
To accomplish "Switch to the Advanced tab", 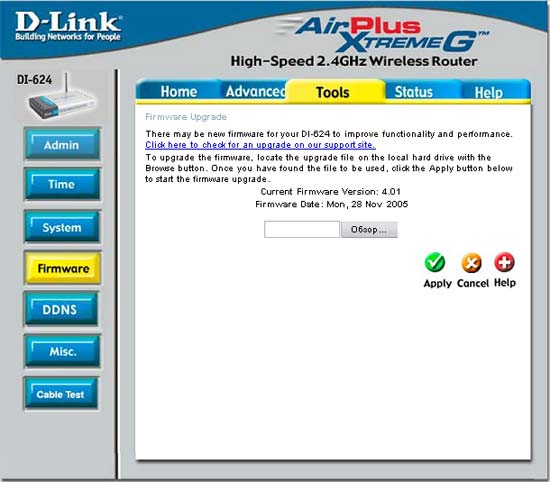I will (x=255, y=91).
